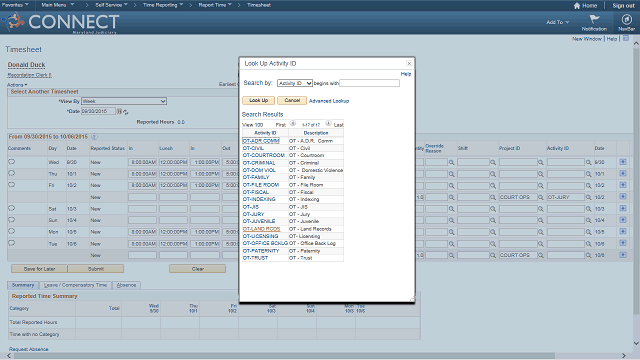Click the comment bubble for Thu 10/1
Viewport: 640px width, 360px height.
11,173
